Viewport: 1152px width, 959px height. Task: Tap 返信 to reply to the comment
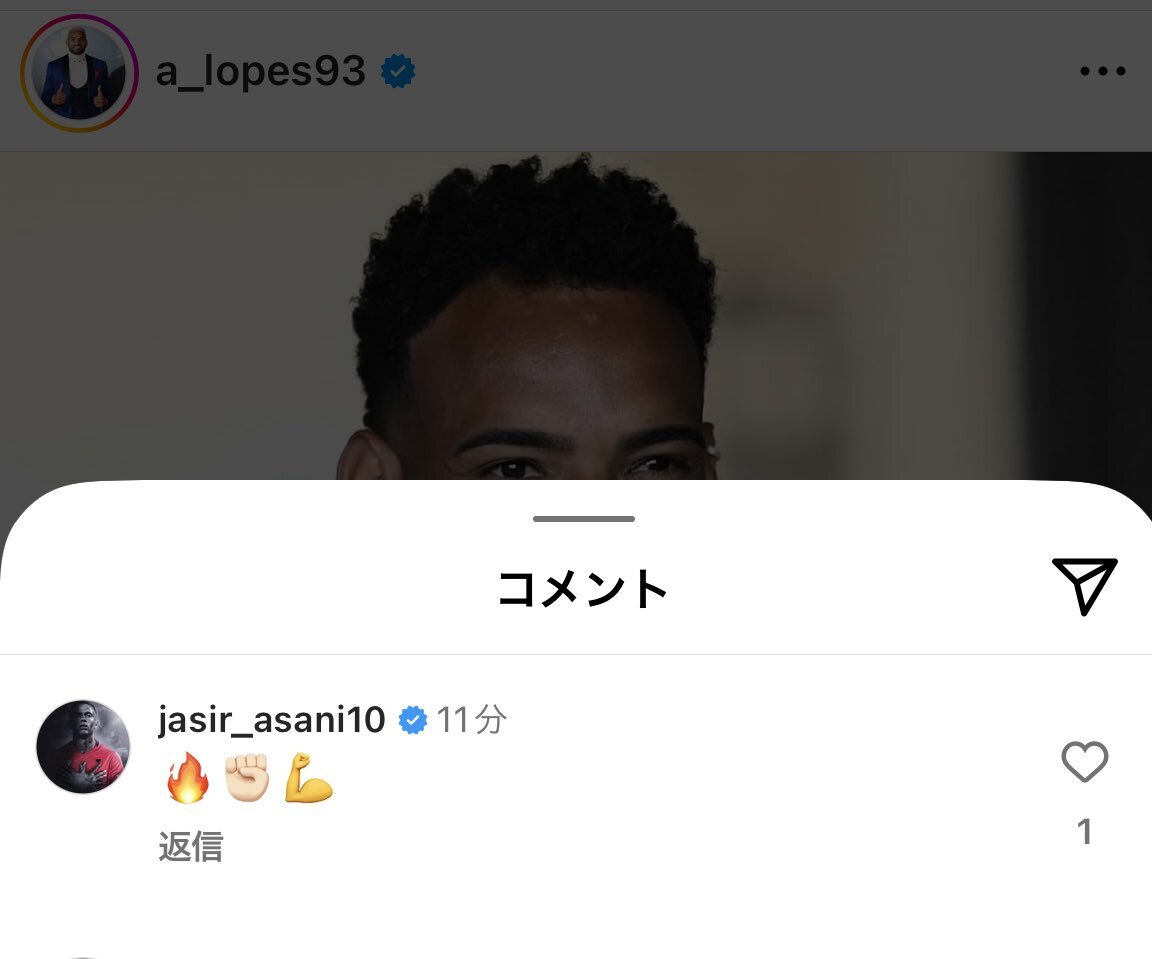click(x=191, y=847)
